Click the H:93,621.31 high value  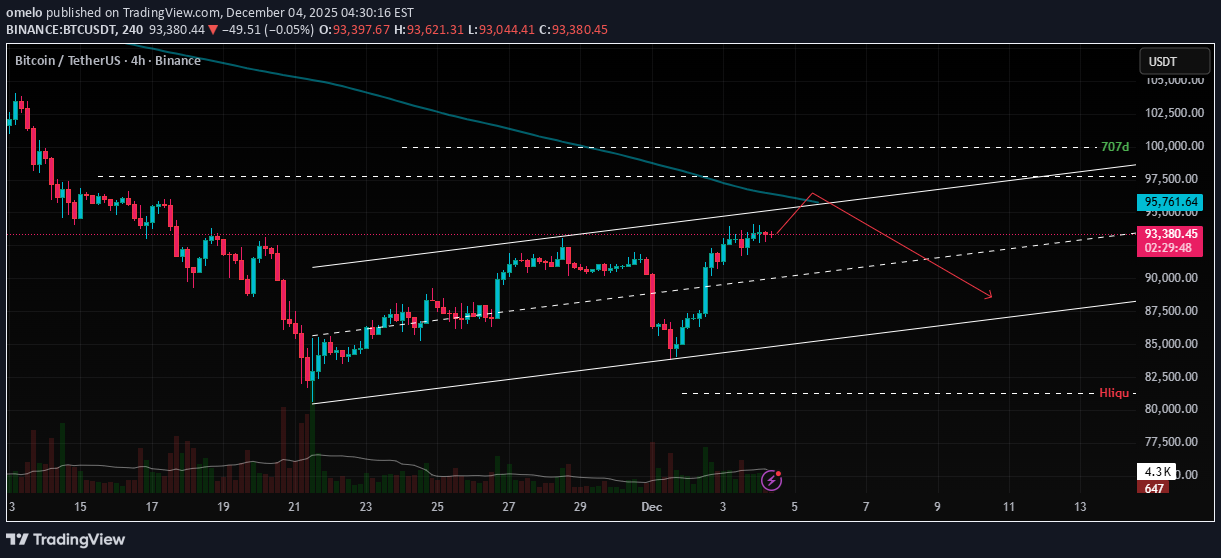pyautogui.click(x=430, y=30)
